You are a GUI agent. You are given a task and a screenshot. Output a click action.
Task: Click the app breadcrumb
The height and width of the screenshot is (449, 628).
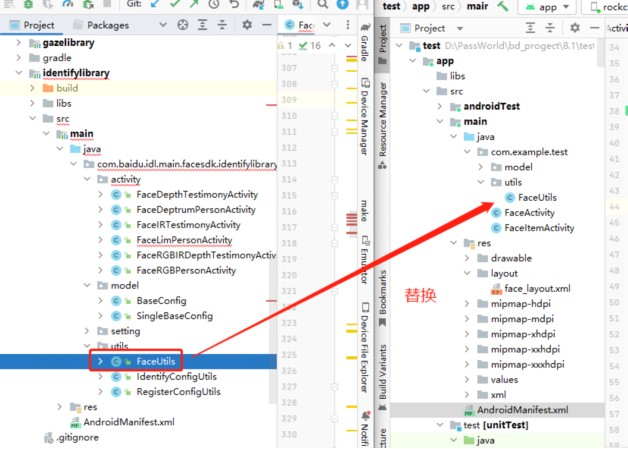[x=421, y=6]
